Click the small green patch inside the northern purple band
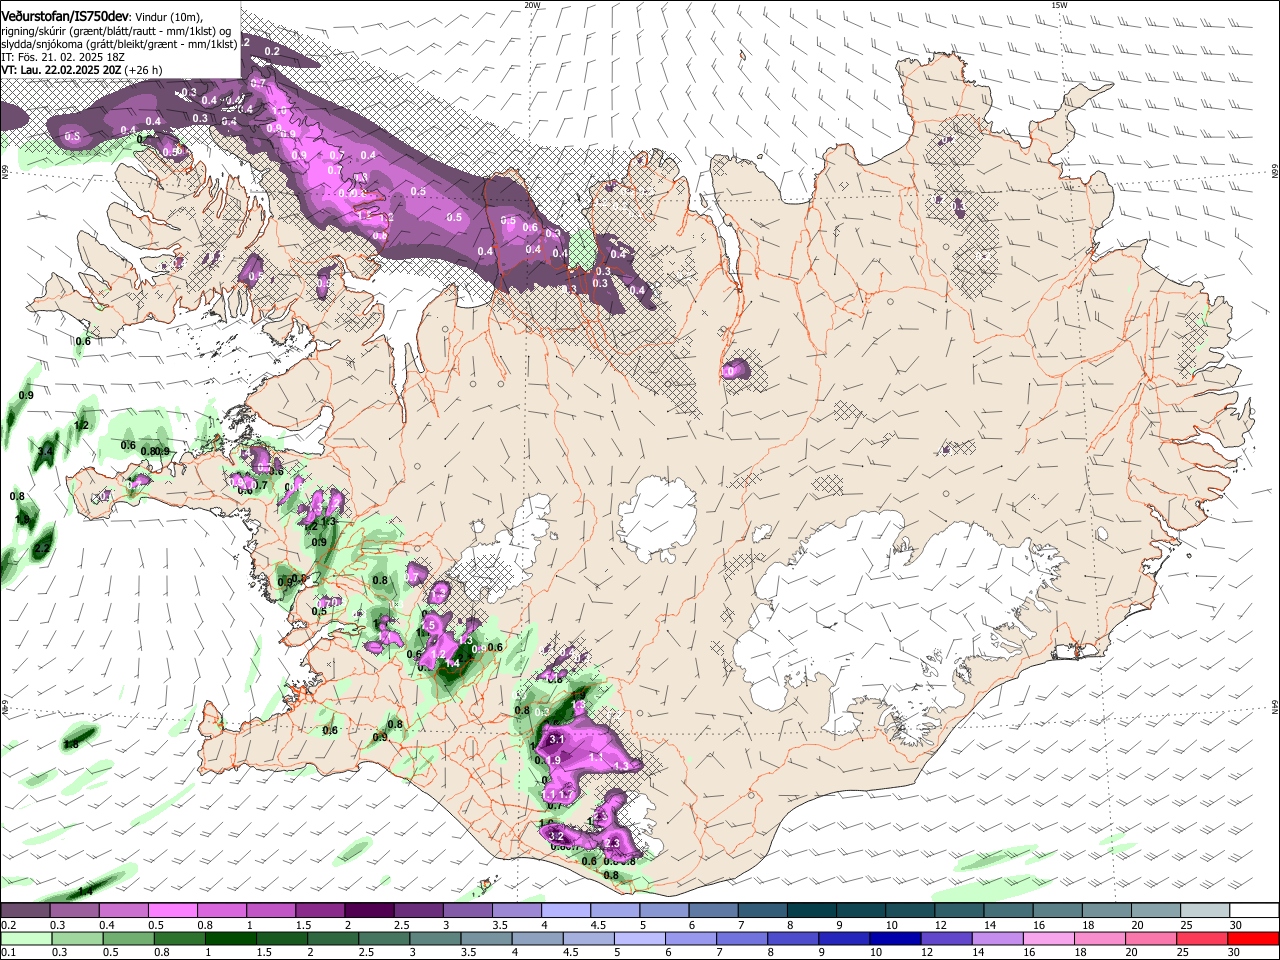The height and width of the screenshot is (960, 1280). point(581,248)
